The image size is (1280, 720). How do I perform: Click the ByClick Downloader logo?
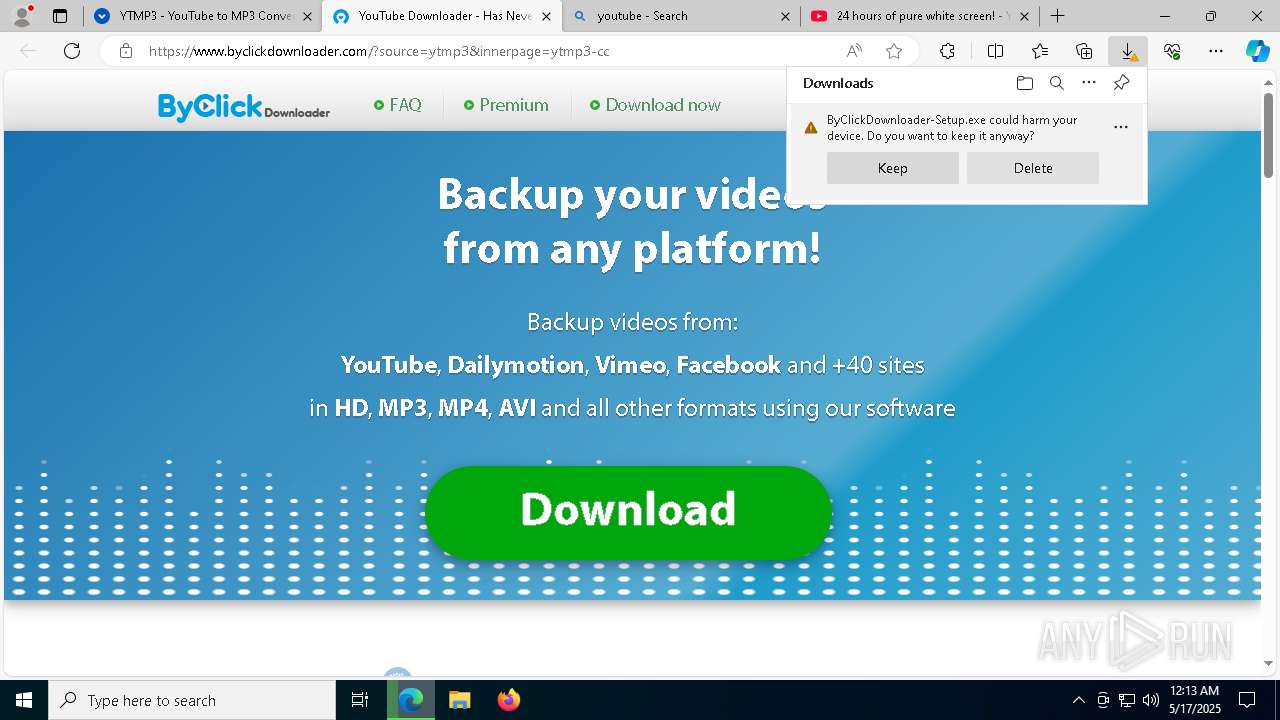[x=244, y=106]
